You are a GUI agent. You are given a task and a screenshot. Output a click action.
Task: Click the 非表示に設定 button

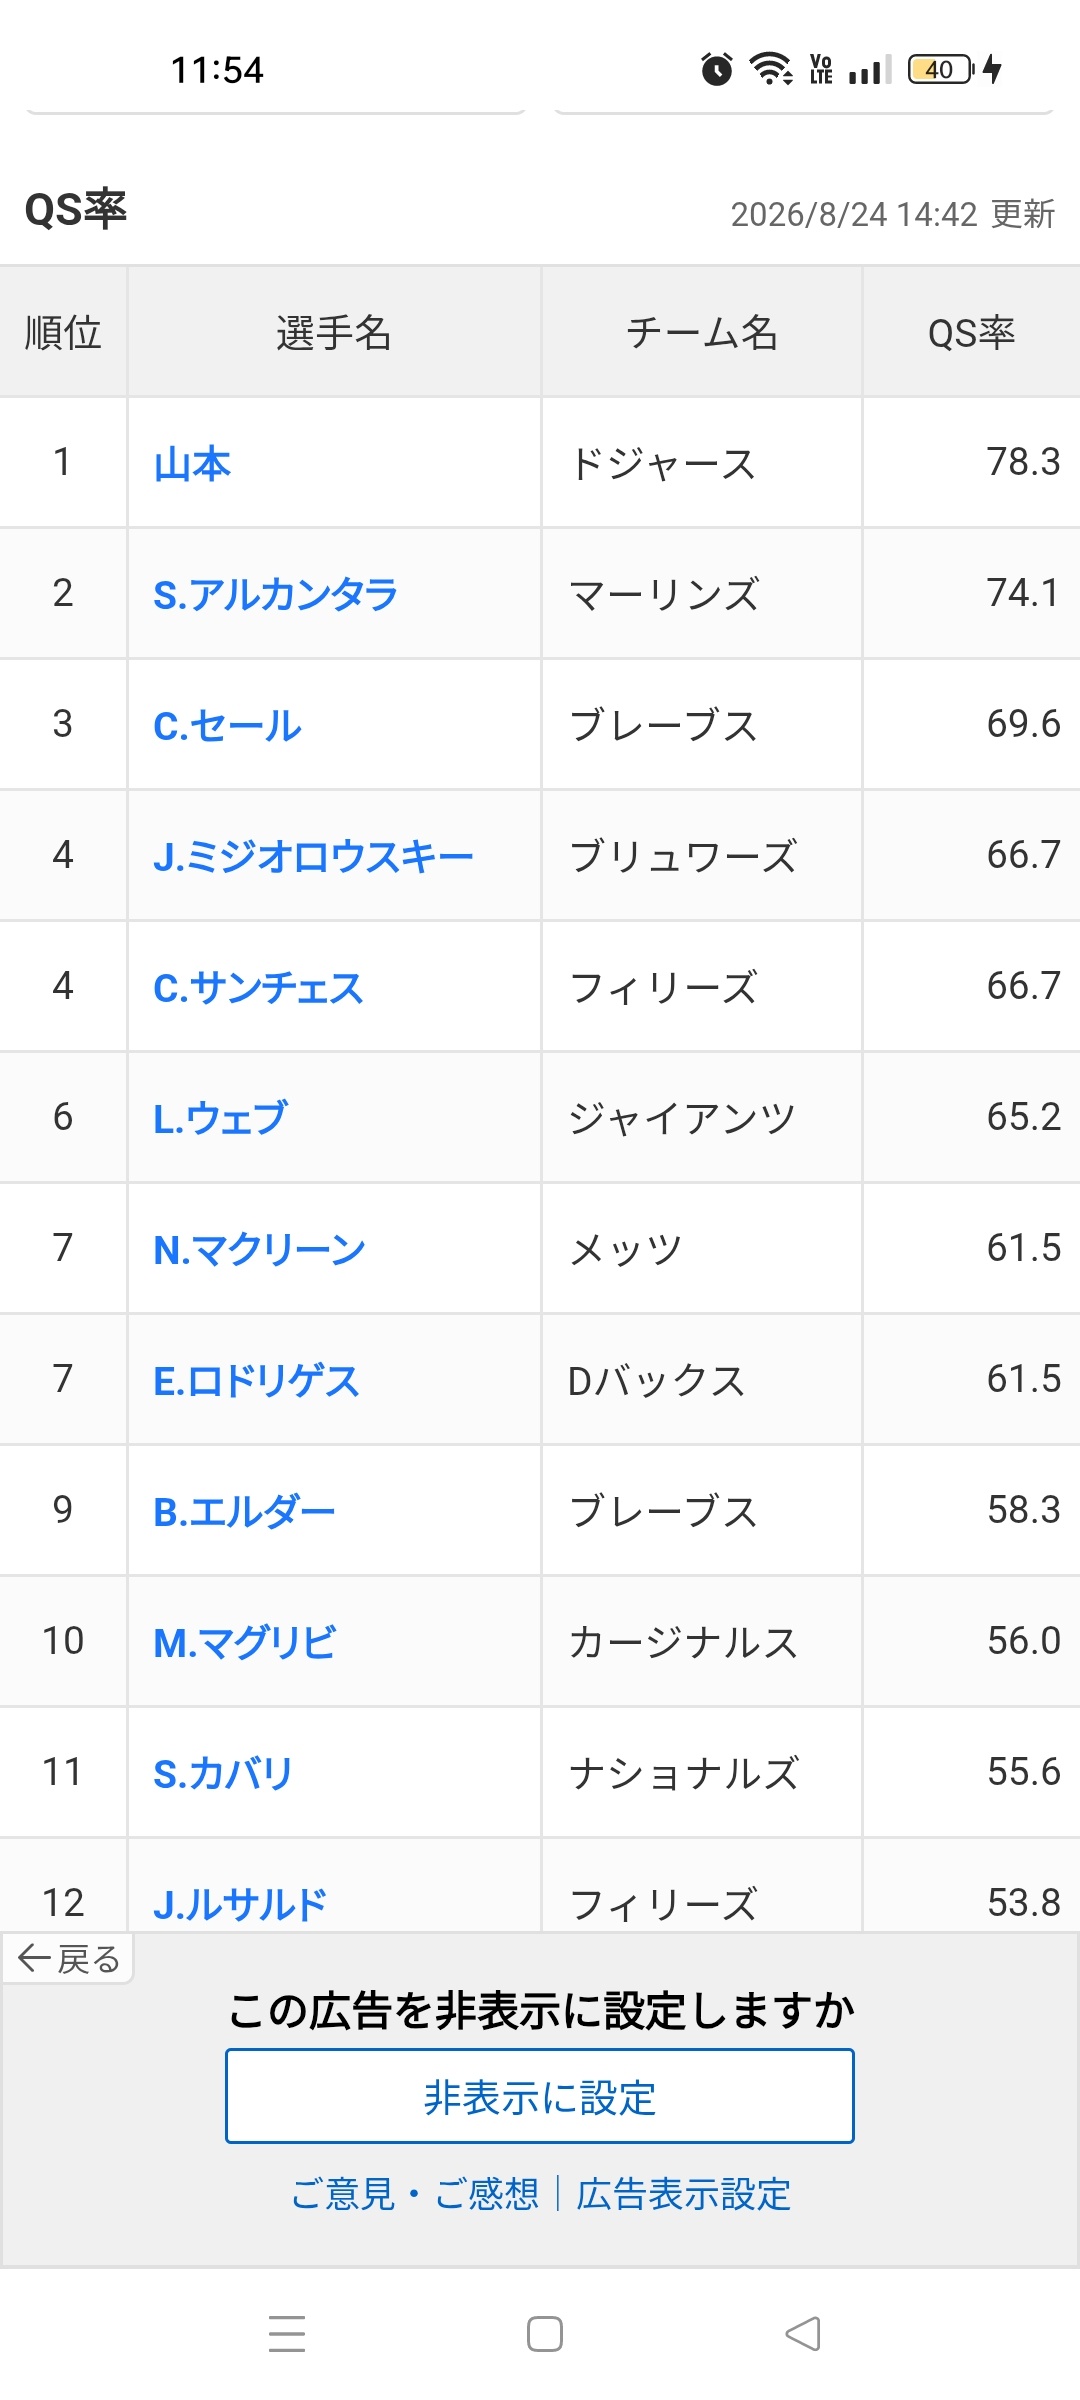pyautogui.click(x=540, y=2096)
